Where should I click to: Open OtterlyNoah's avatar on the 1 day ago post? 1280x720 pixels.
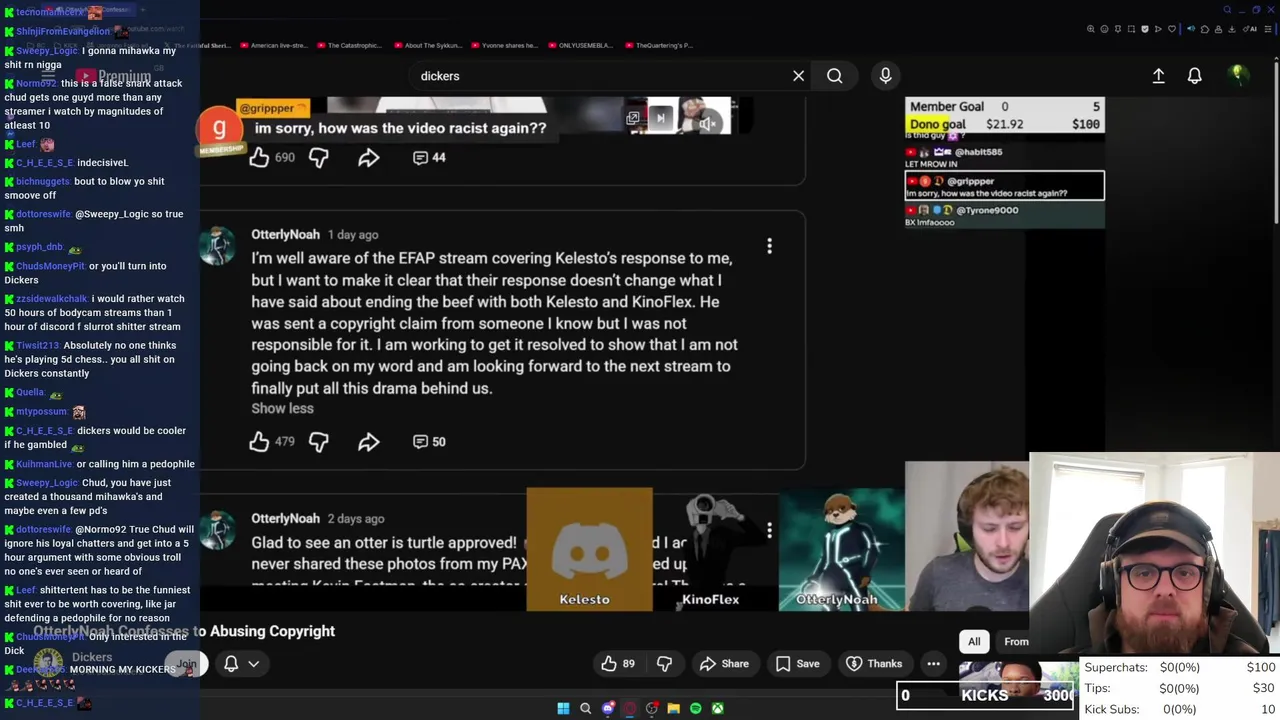click(x=217, y=246)
